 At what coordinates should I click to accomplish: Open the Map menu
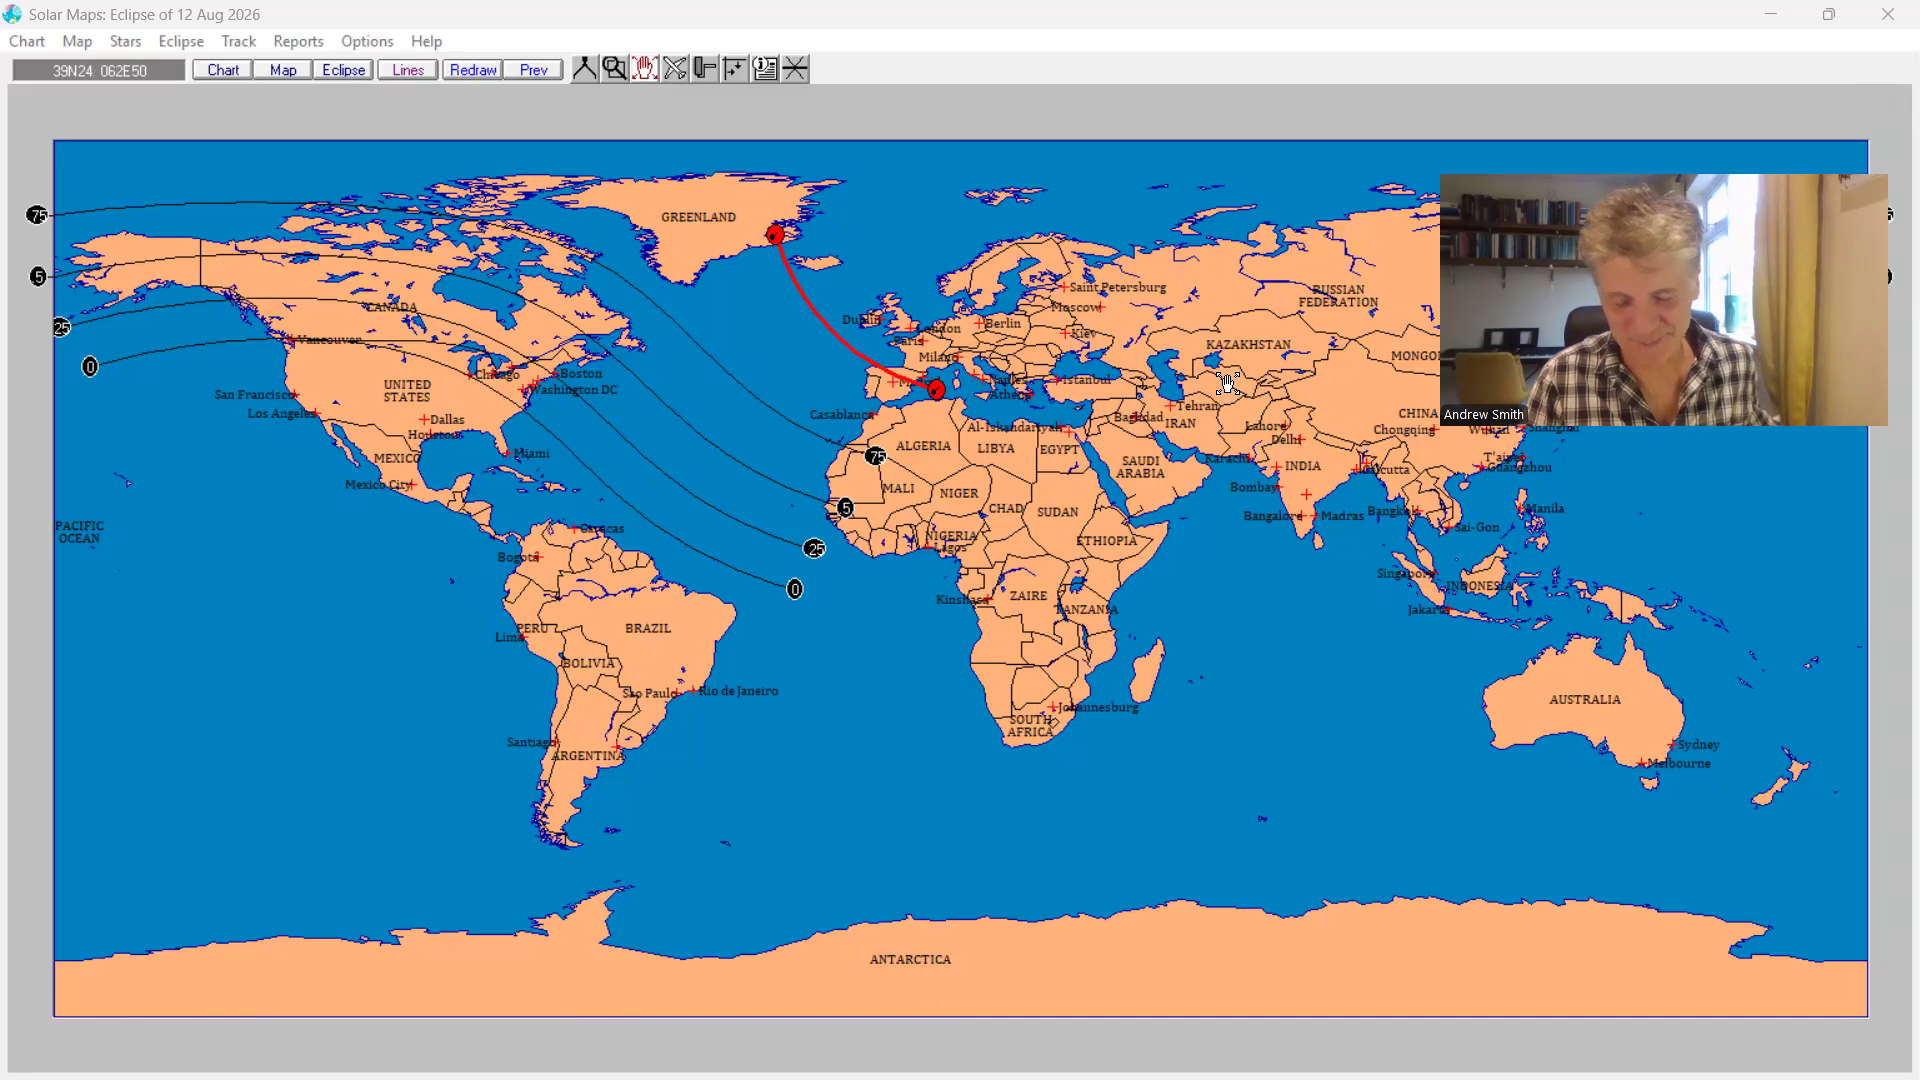pyautogui.click(x=77, y=41)
